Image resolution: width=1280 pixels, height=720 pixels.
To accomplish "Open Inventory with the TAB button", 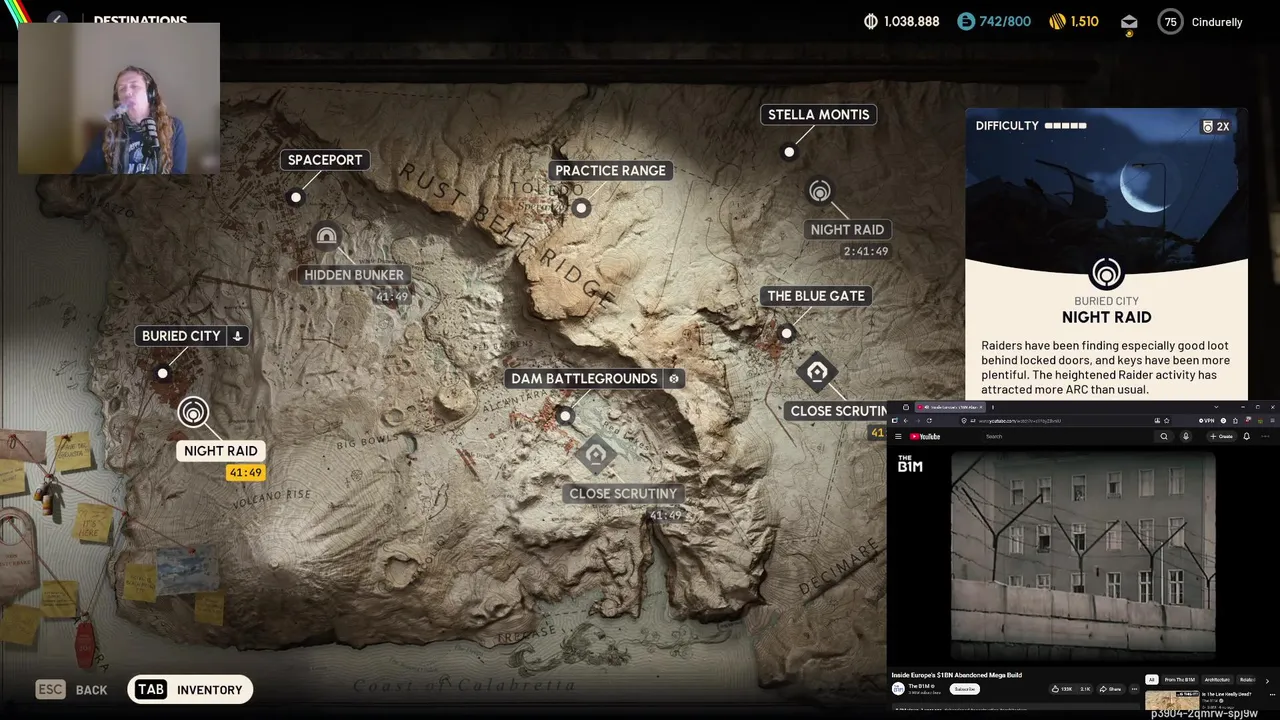I will (190, 690).
